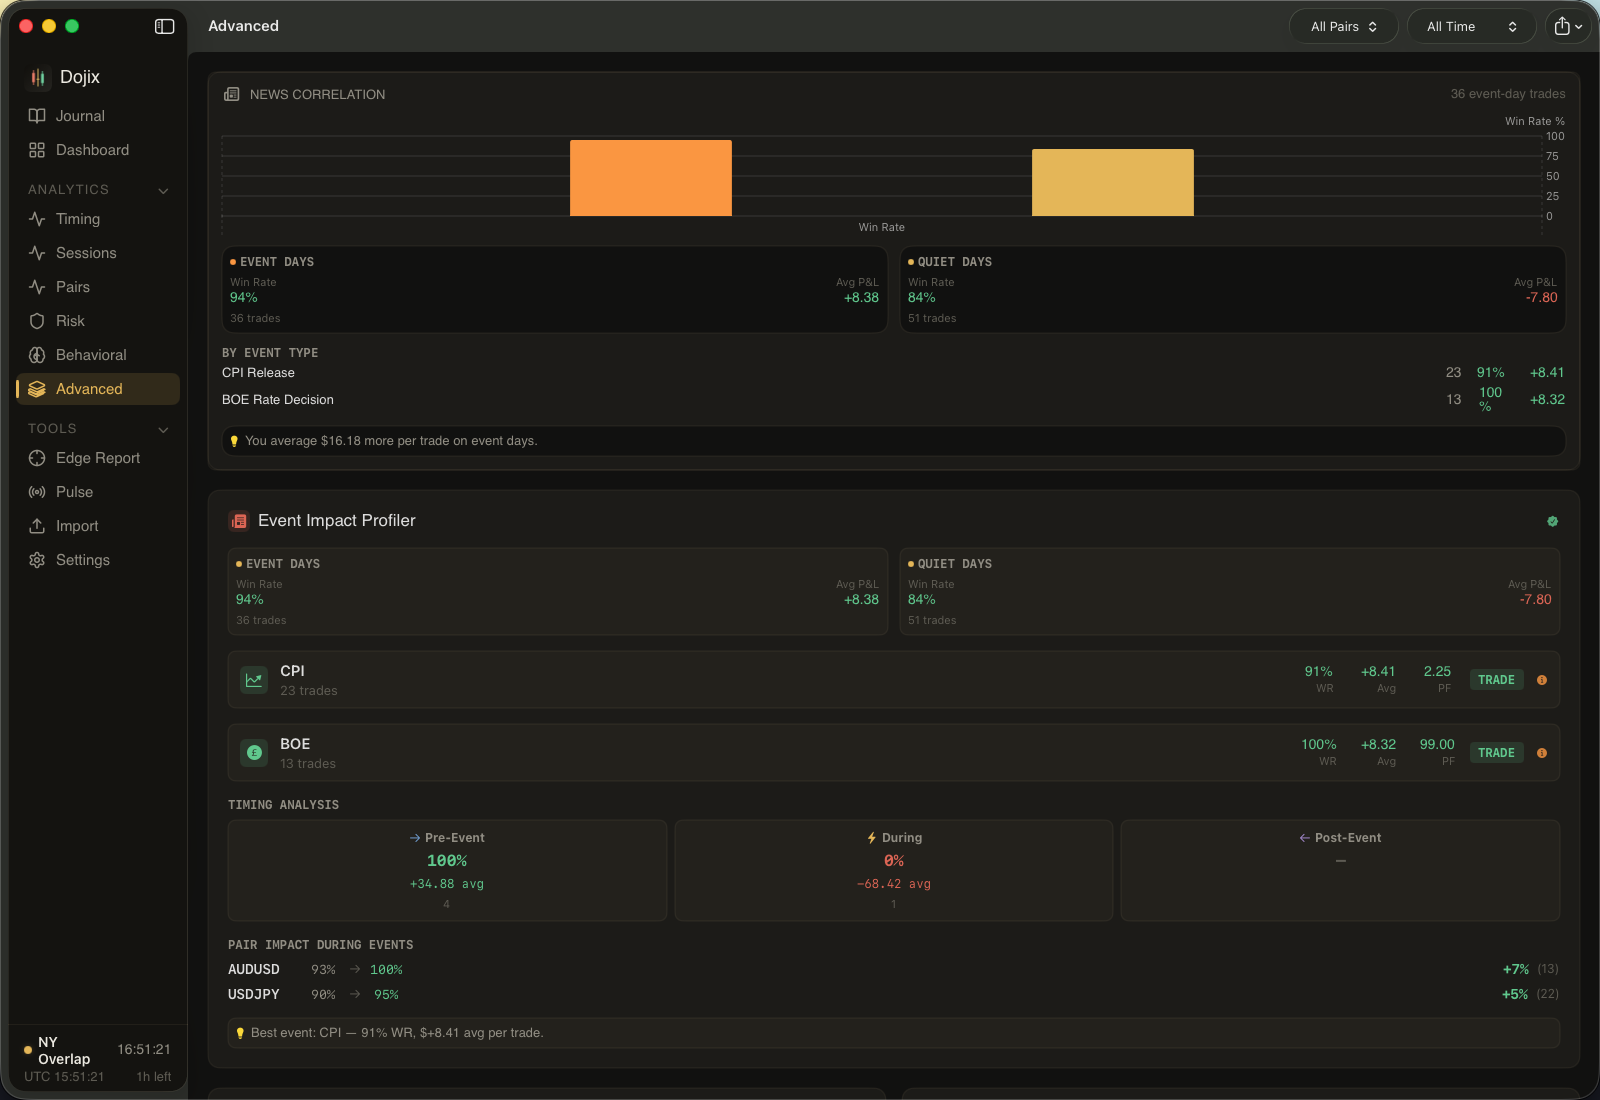Click the Behavioral analytics icon
The width and height of the screenshot is (1600, 1100).
coord(37,354)
